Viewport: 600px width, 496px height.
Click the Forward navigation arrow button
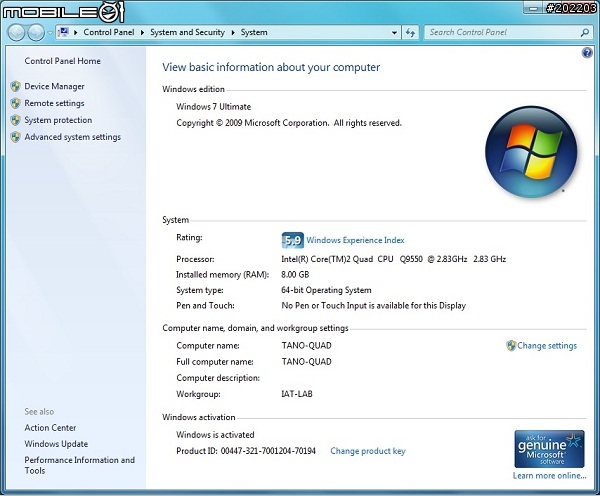pyautogui.click(x=36, y=33)
